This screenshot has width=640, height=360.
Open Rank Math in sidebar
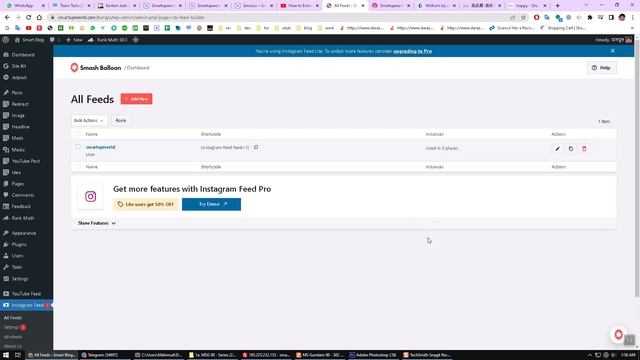(x=23, y=218)
